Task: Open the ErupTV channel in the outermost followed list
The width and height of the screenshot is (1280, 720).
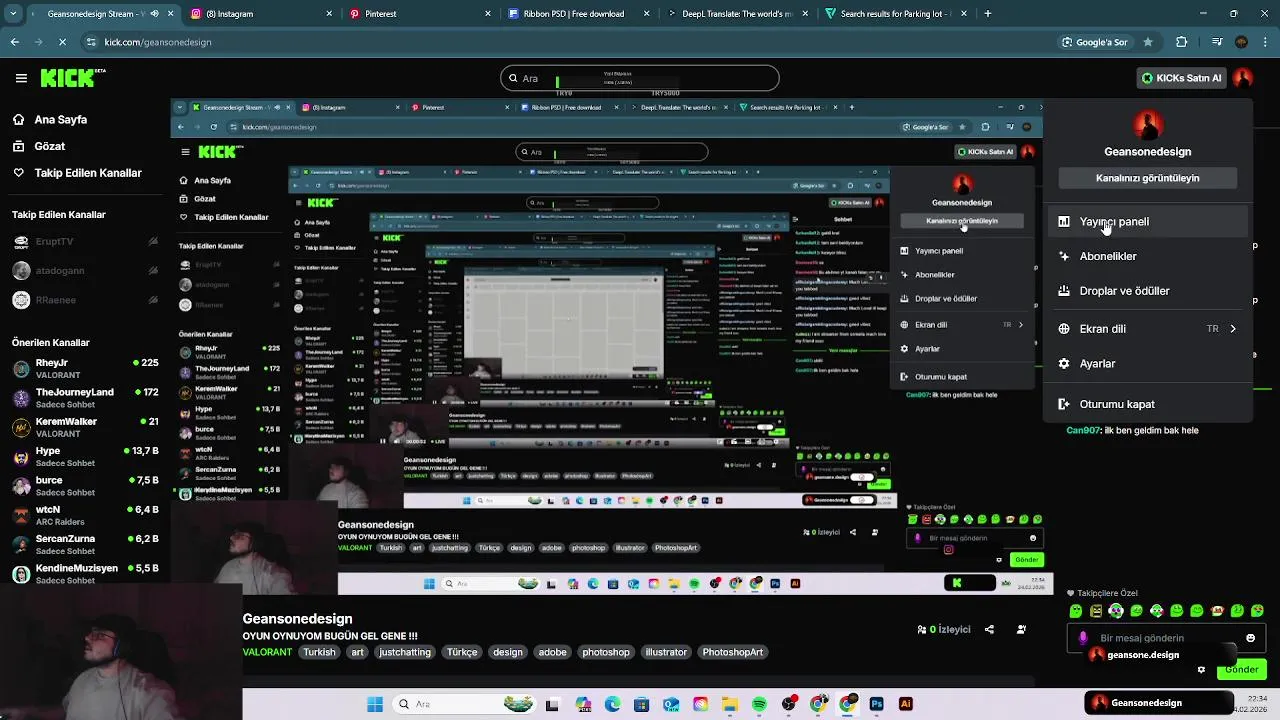Action: 84,242
